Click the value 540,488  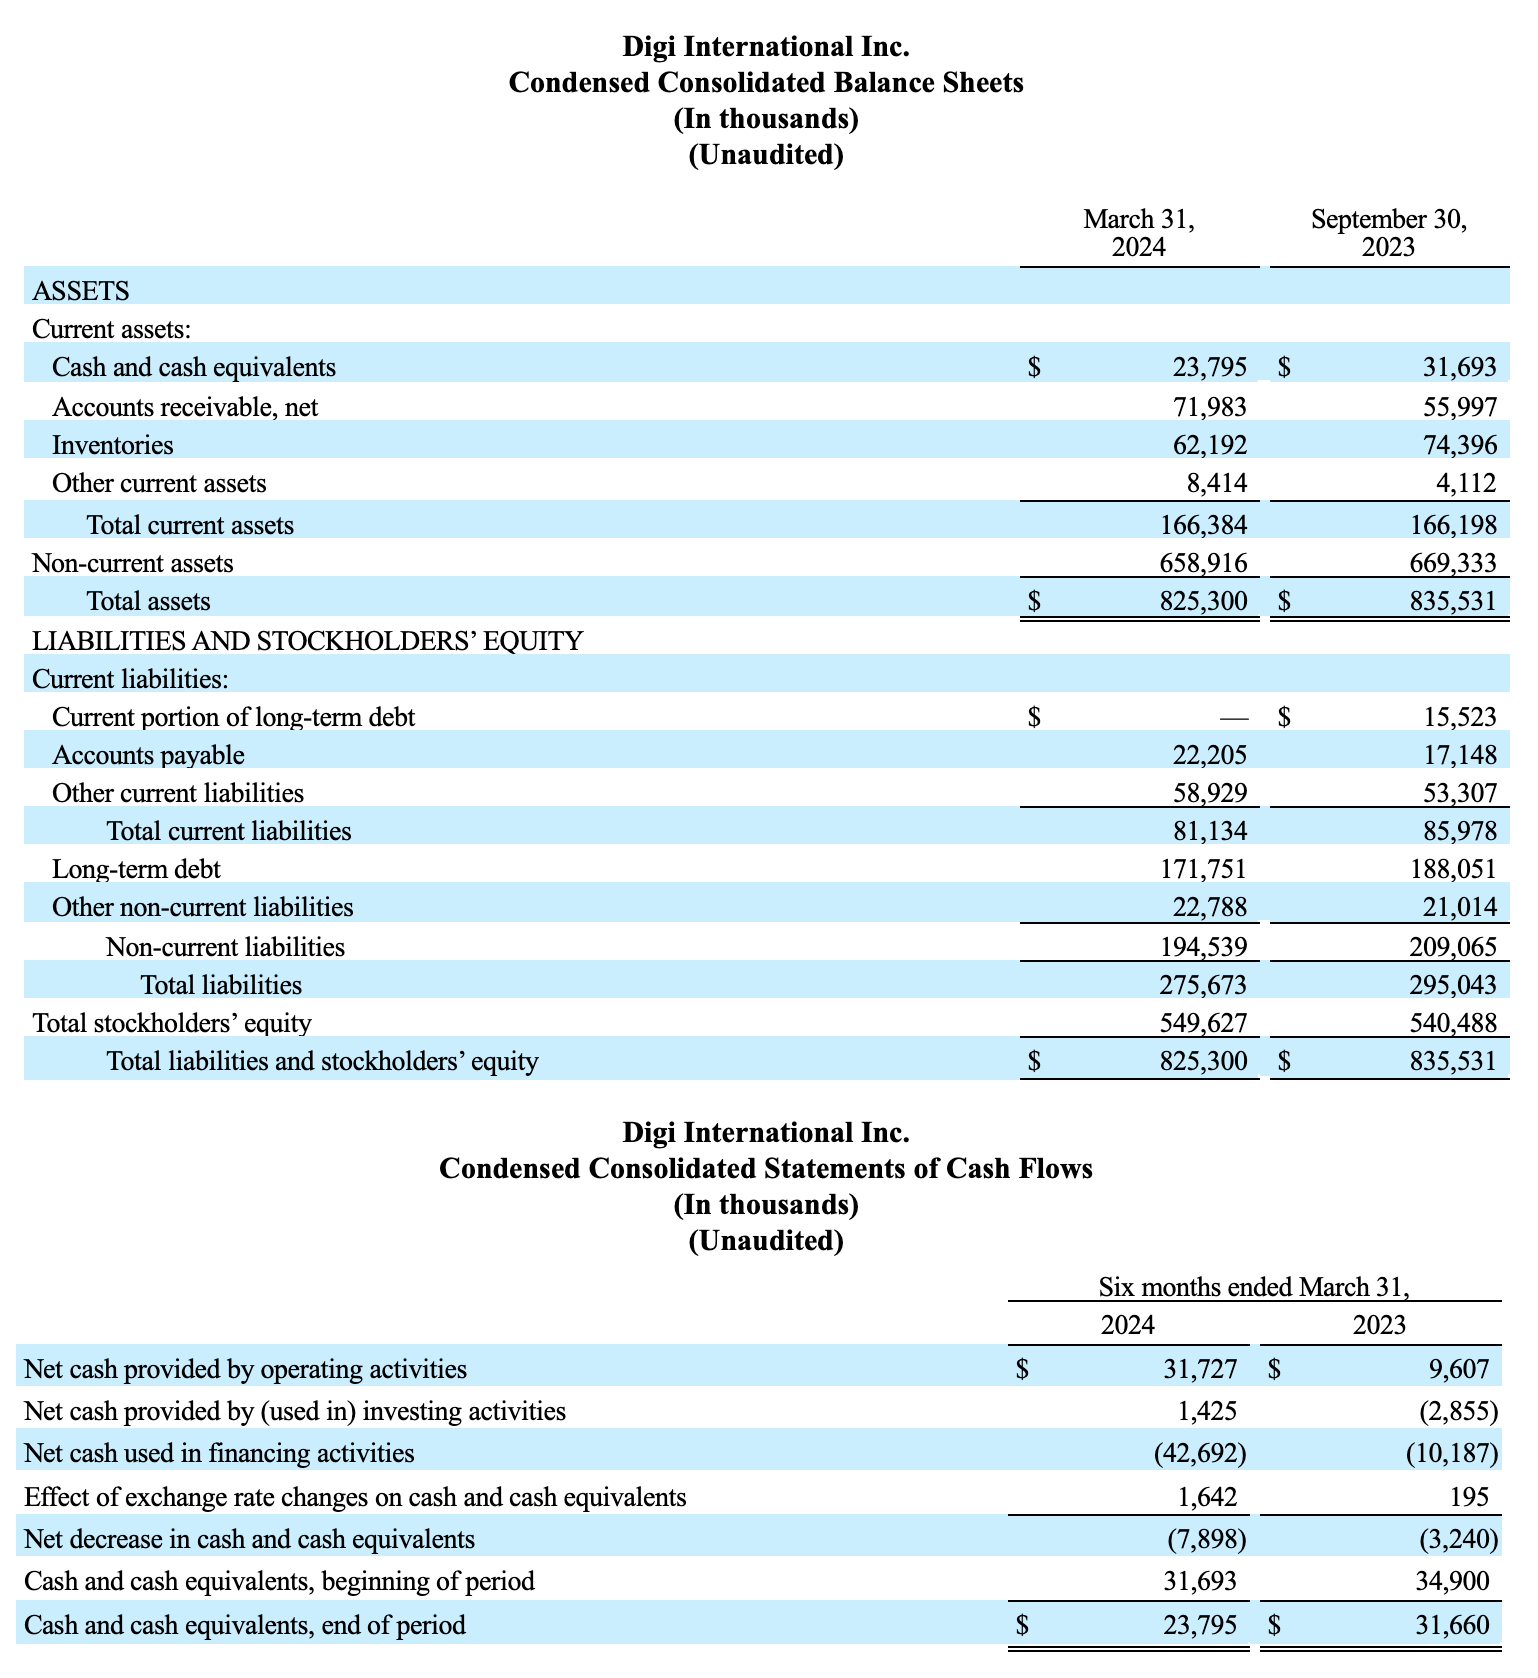1454,1023
